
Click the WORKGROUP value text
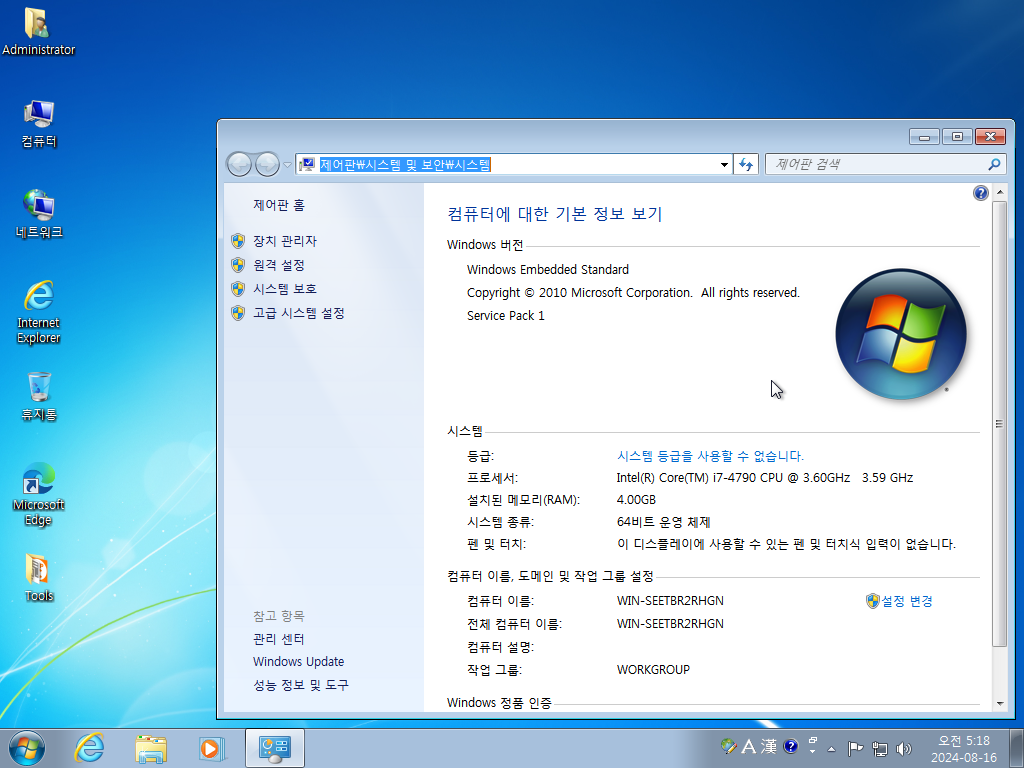[x=653, y=670]
